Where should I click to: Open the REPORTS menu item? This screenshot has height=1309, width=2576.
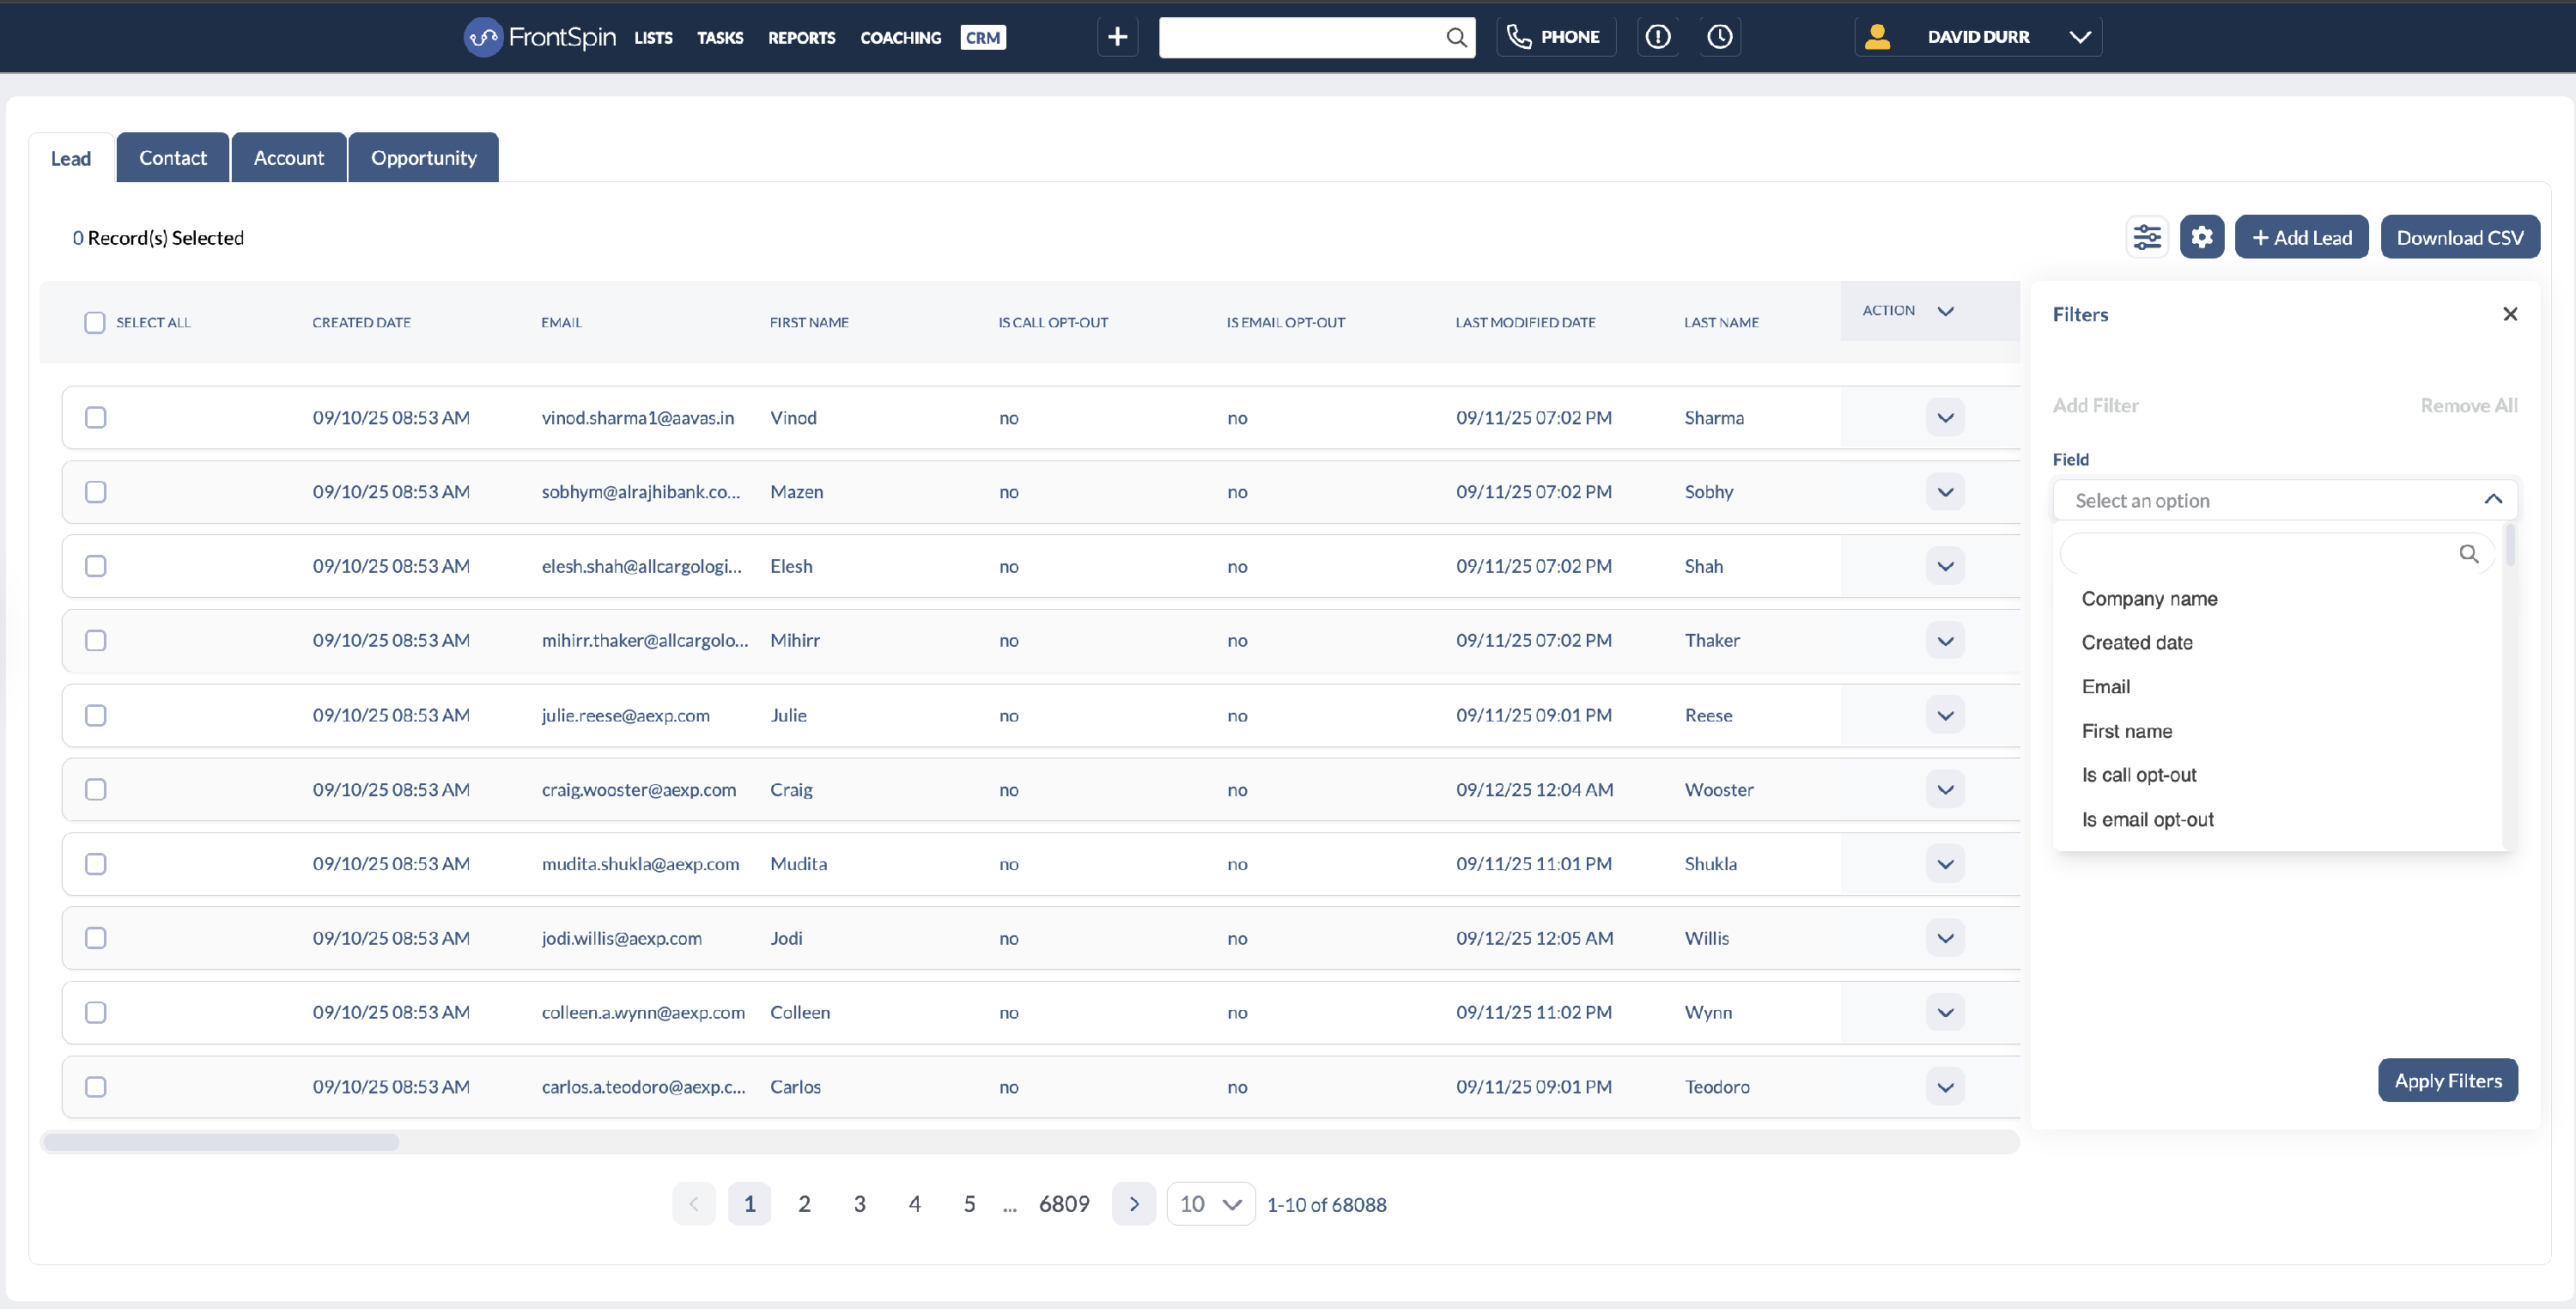pos(801,37)
